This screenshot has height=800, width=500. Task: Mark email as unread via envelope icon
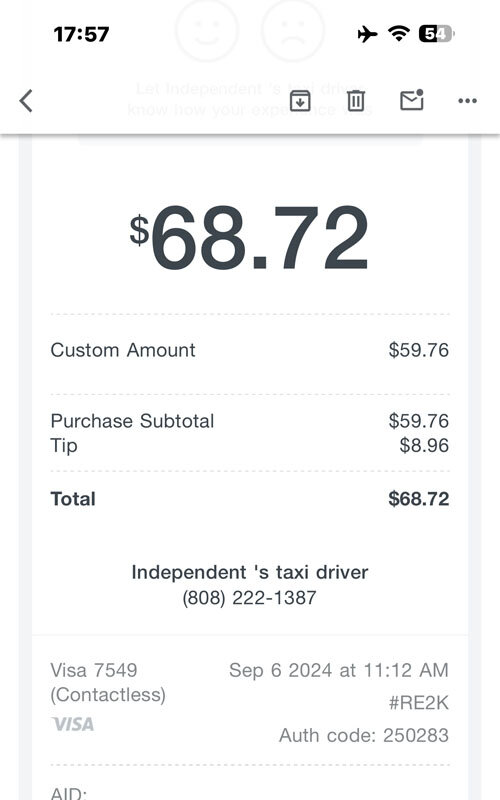point(412,99)
